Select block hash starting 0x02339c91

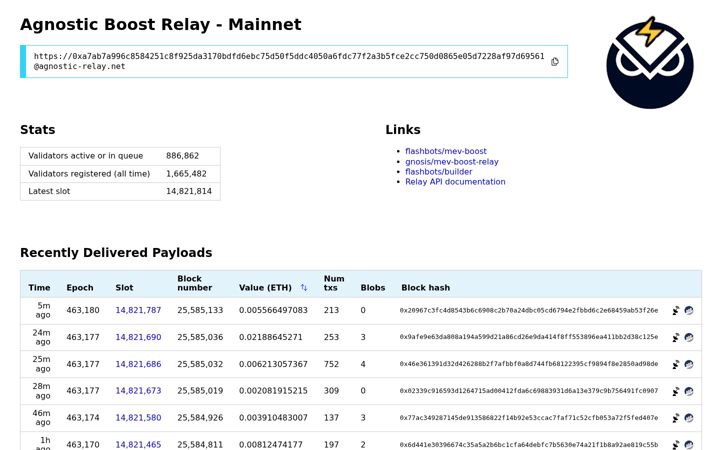[x=529, y=391]
